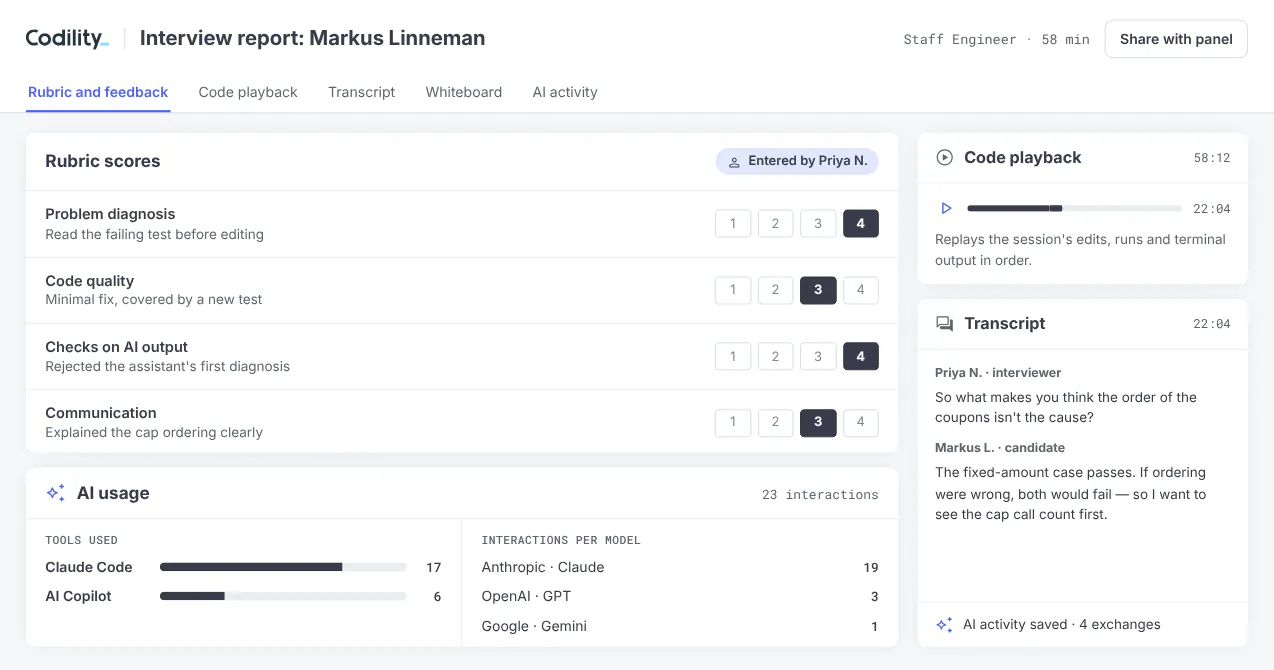This screenshot has width=1274, height=670.
Task: Click the OpenAI · GPT row
Action: [680, 596]
